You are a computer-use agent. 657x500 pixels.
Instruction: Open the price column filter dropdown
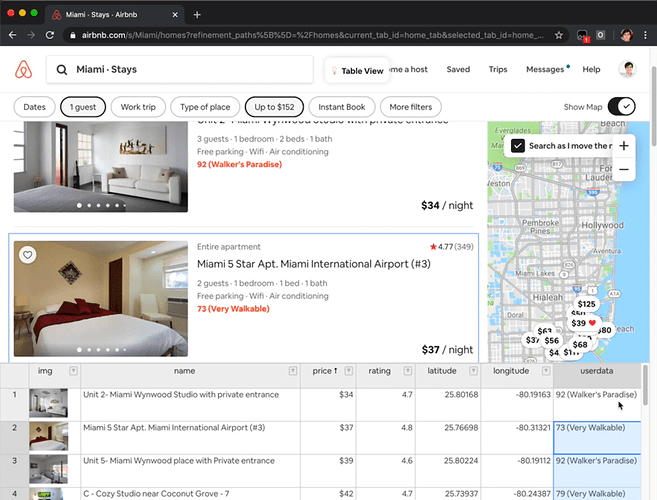pos(349,371)
